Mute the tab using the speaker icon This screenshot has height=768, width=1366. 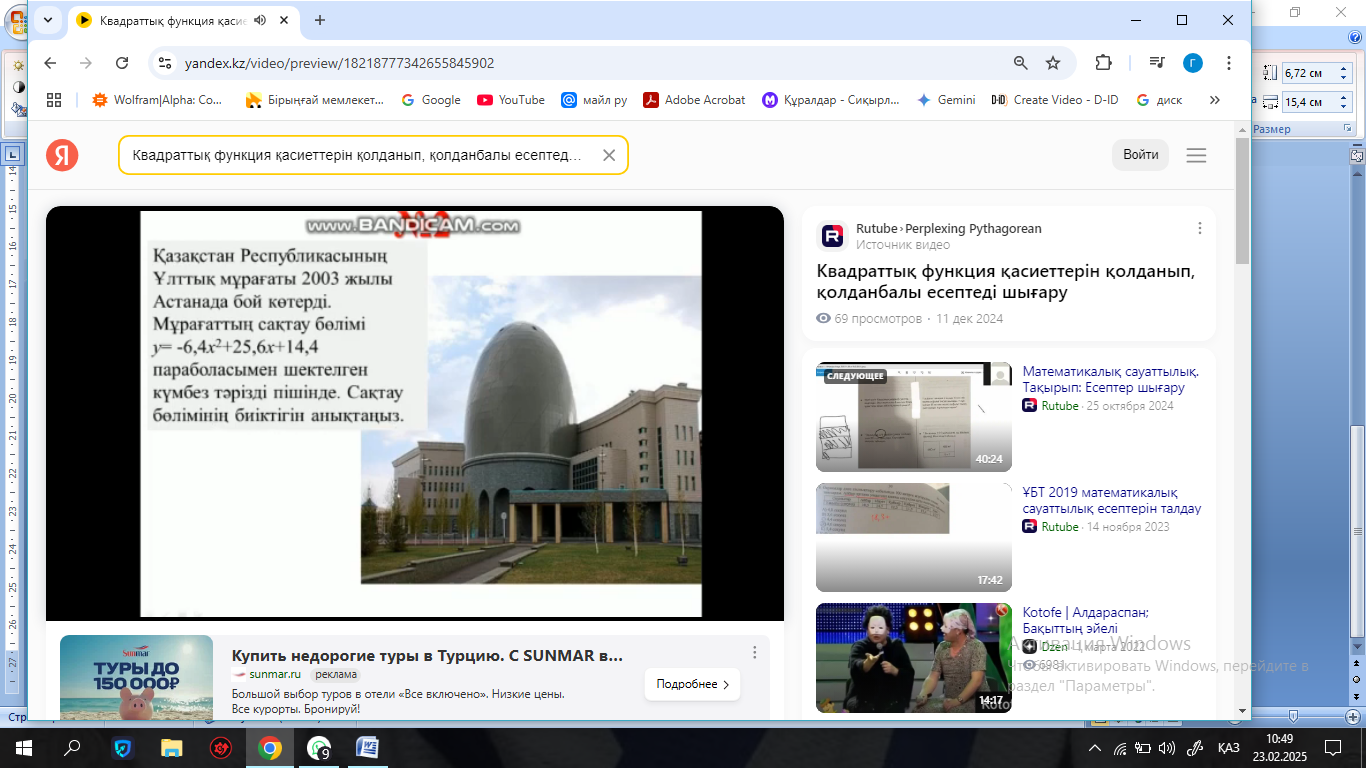coord(261,20)
